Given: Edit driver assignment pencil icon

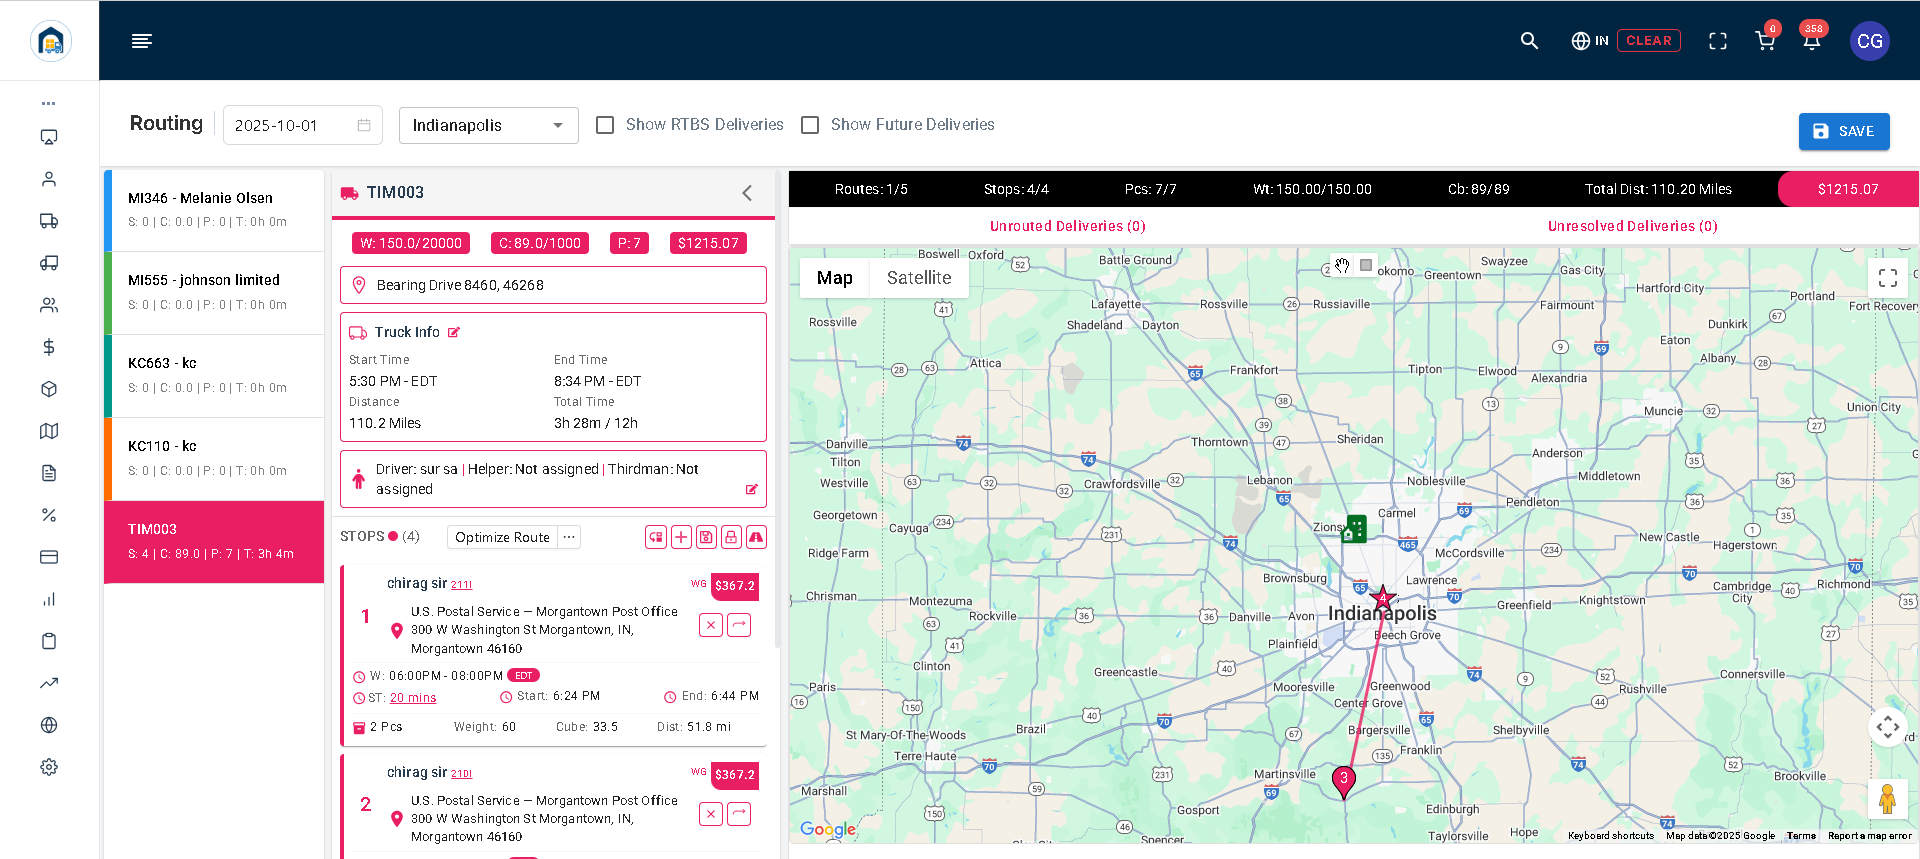Looking at the screenshot, I should (751, 489).
